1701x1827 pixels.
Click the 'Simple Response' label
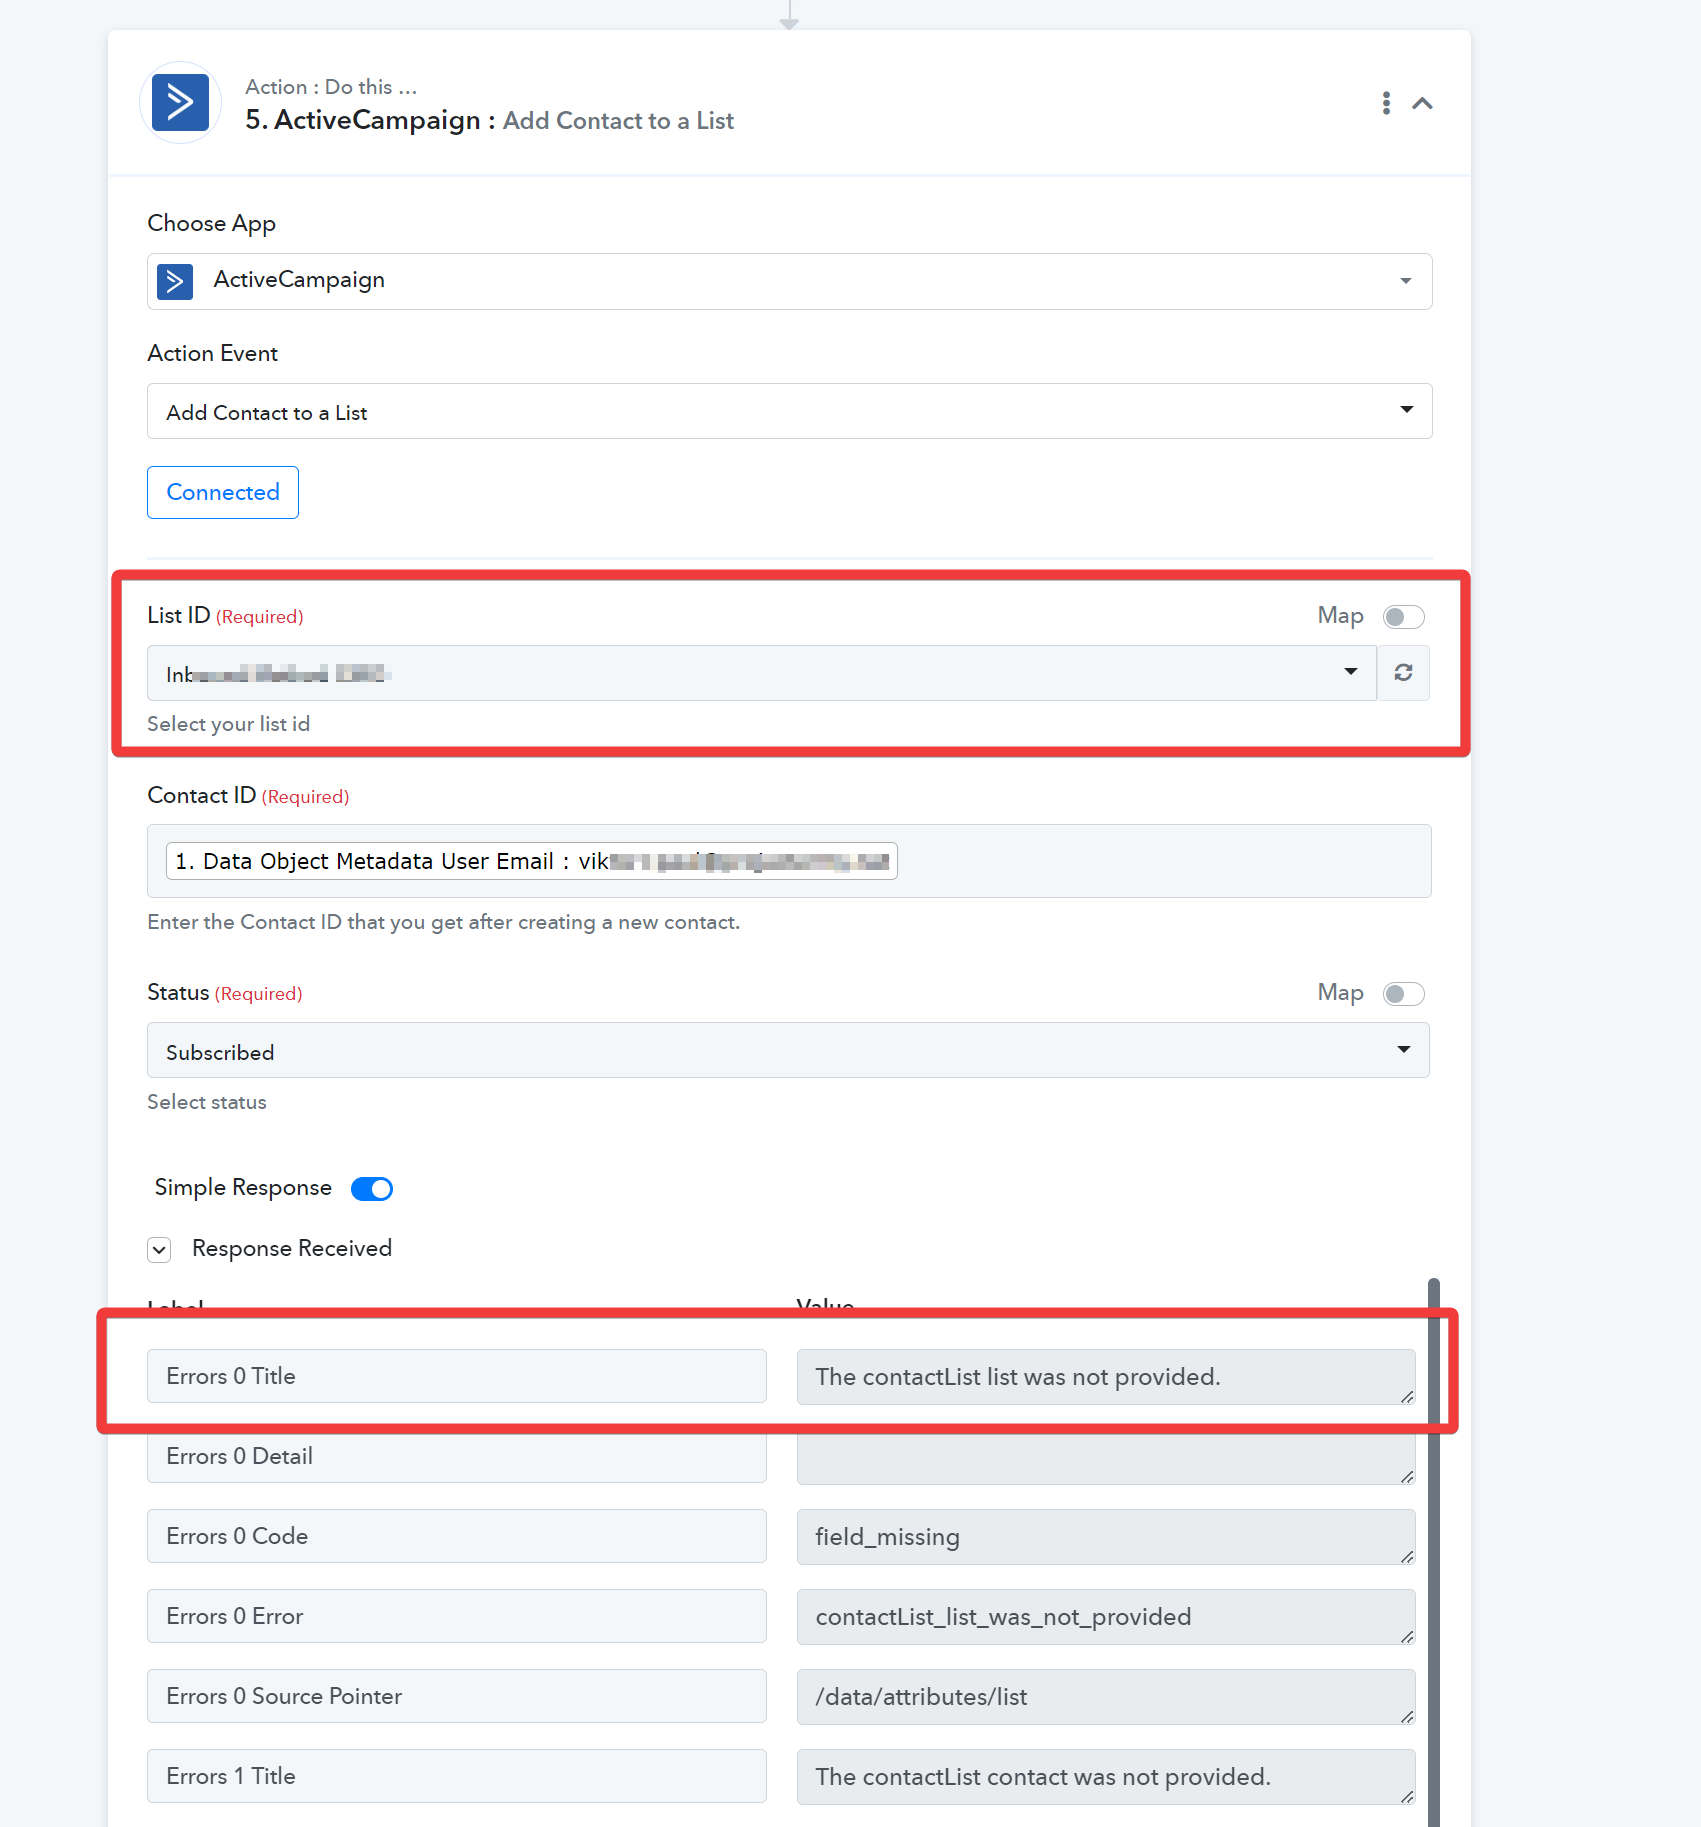(x=243, y=1187)
